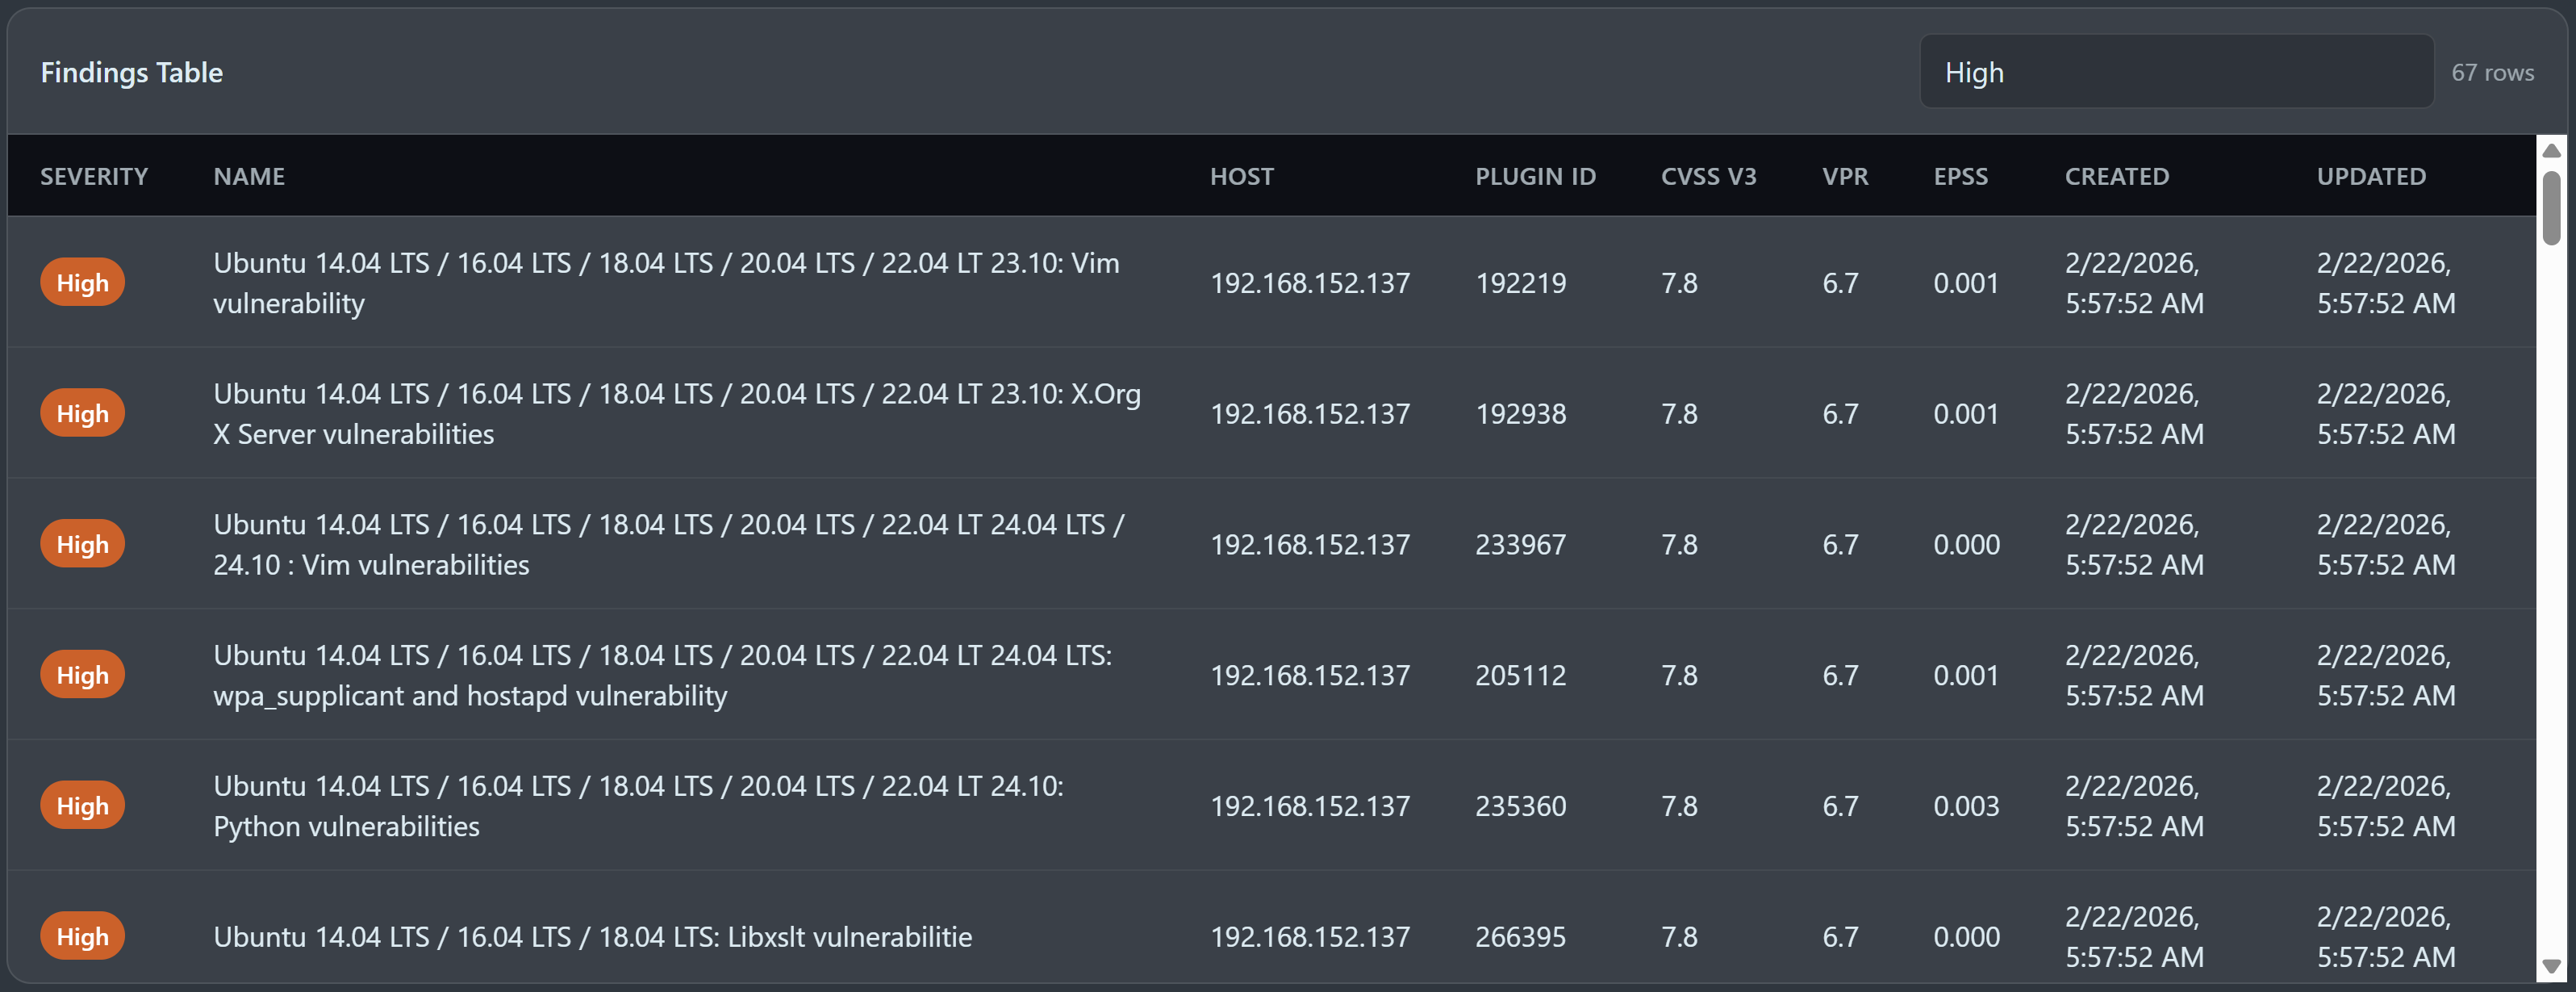The width and height of the screenshot is (2576, 992).
Task: Click the scrollbar down arrow
Action: pos(2551,967)
